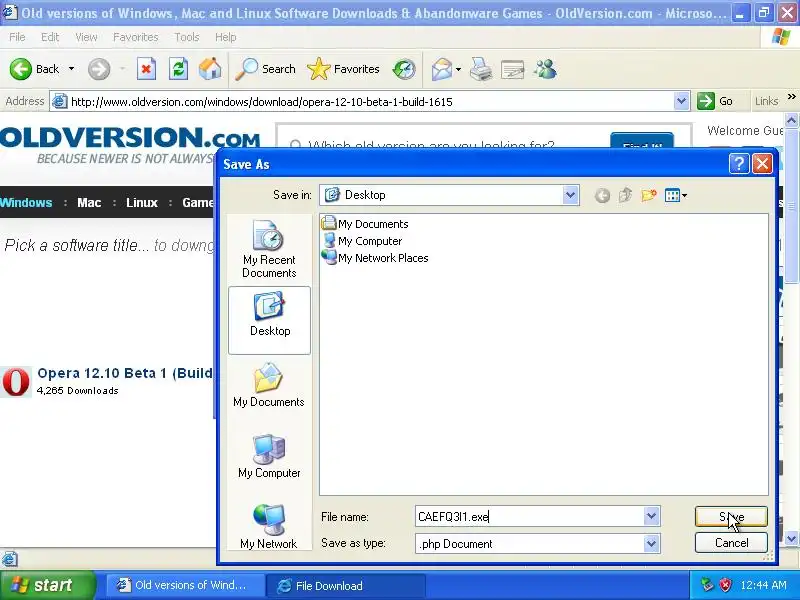Viewport: 800px width, 600px height.
Task: Print the page with printer icon
Action: coord(481,69)
